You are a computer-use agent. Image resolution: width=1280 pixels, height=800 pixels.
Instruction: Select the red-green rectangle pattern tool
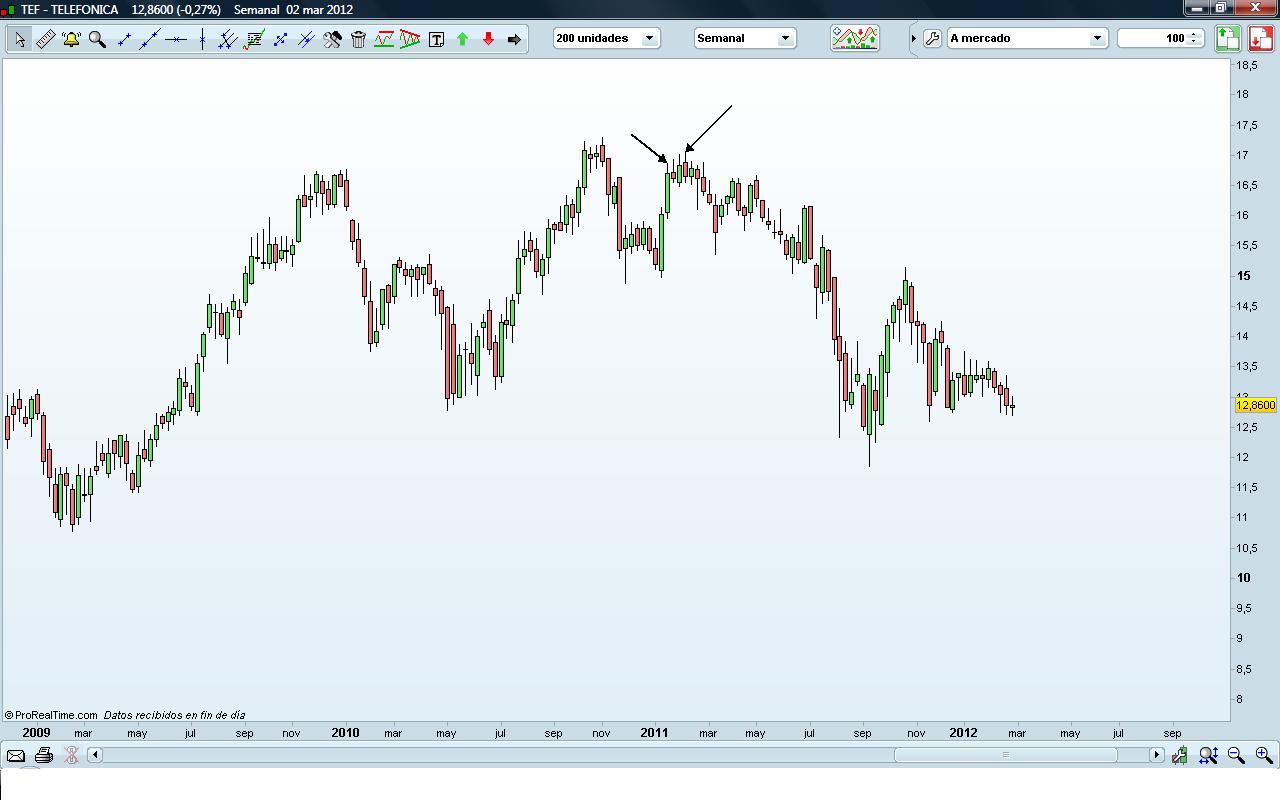pyautogui.click(x=384, y=39)
